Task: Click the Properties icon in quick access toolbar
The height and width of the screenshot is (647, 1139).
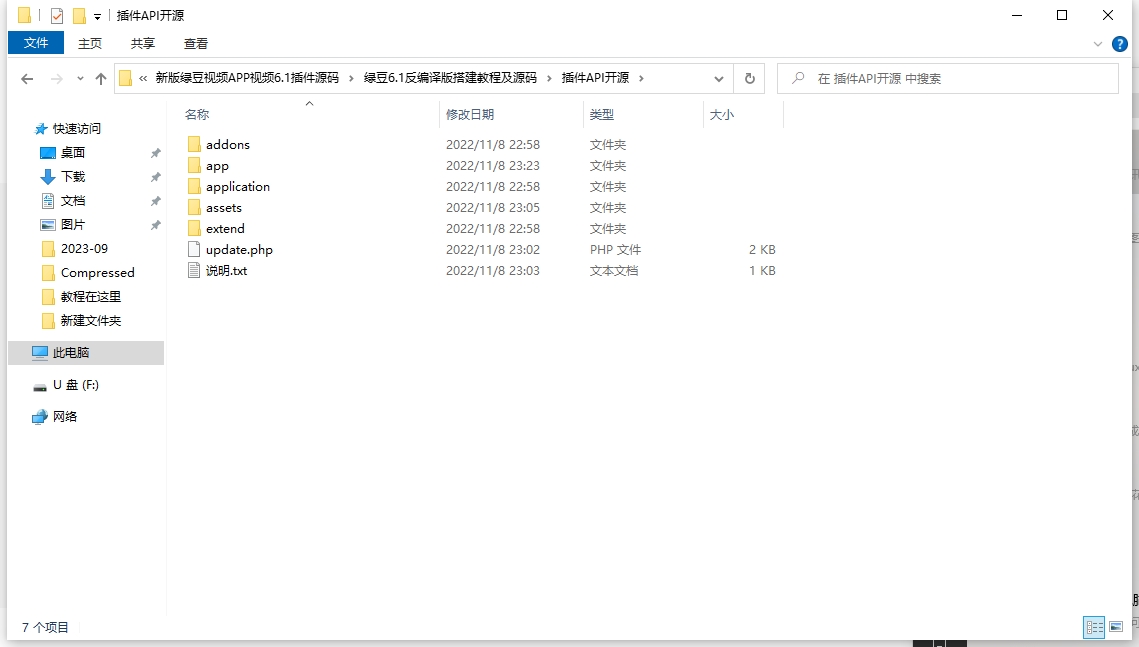Action: point(57,16)
